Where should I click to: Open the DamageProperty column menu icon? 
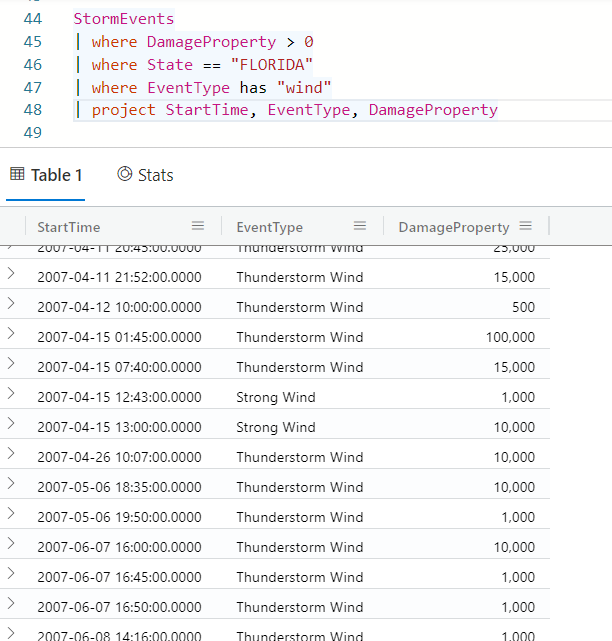pos(525,226)
